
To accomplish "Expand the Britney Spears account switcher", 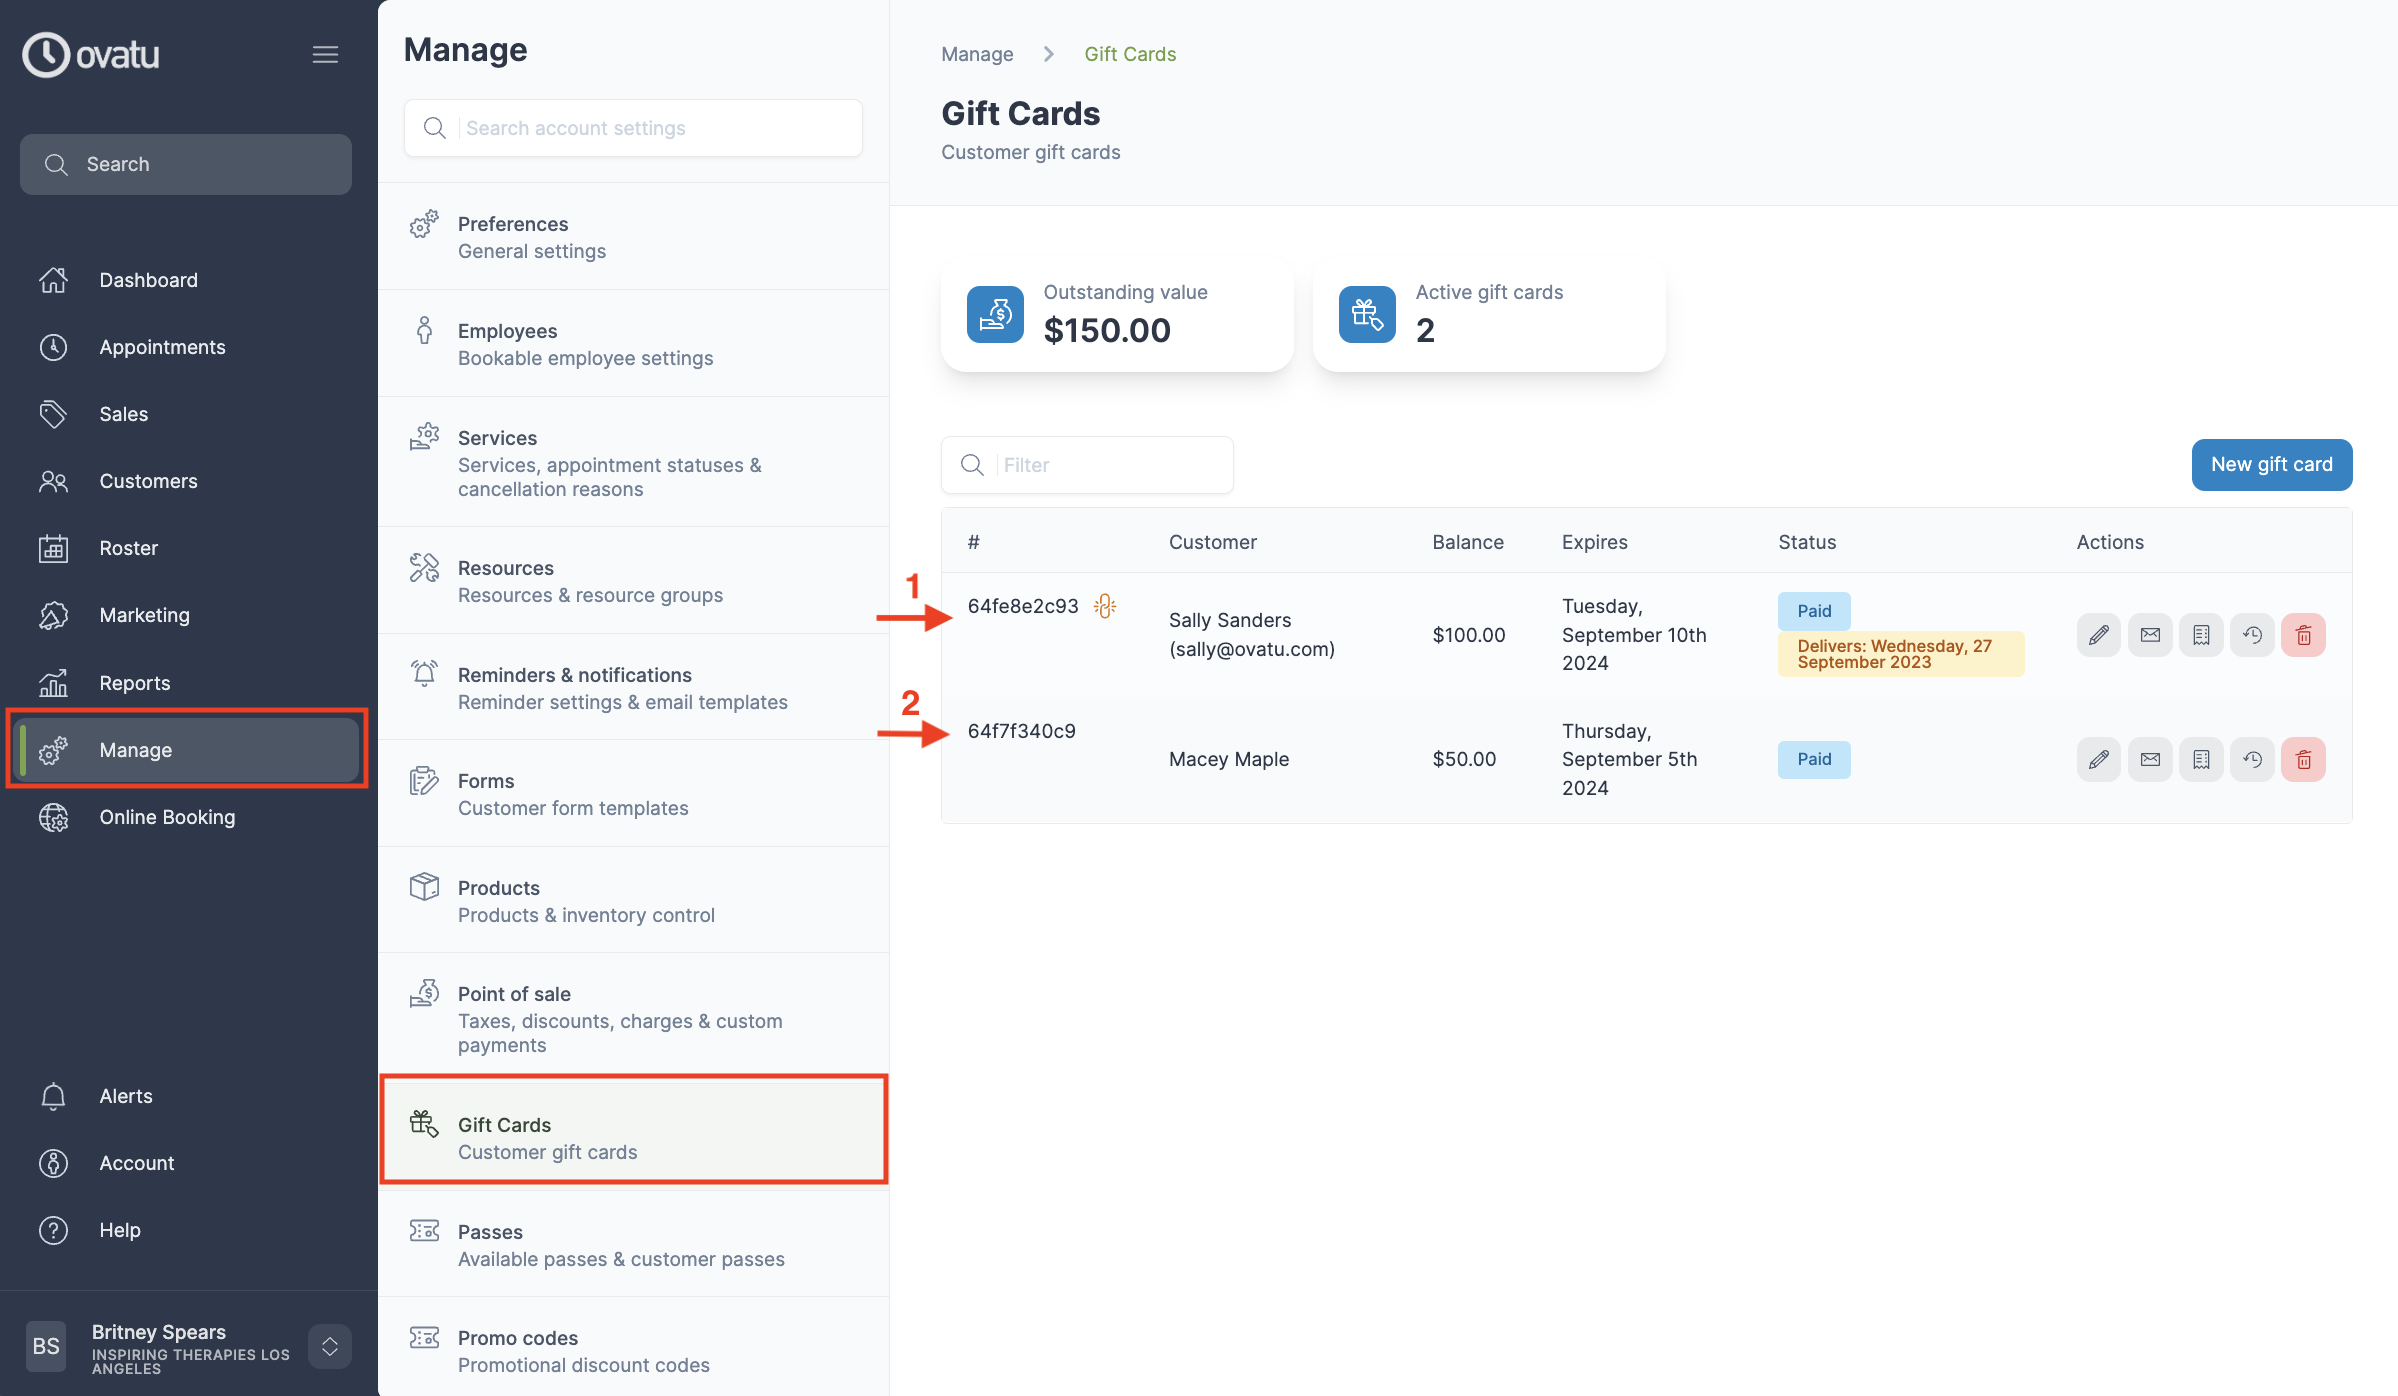I will pos(329,1346).
